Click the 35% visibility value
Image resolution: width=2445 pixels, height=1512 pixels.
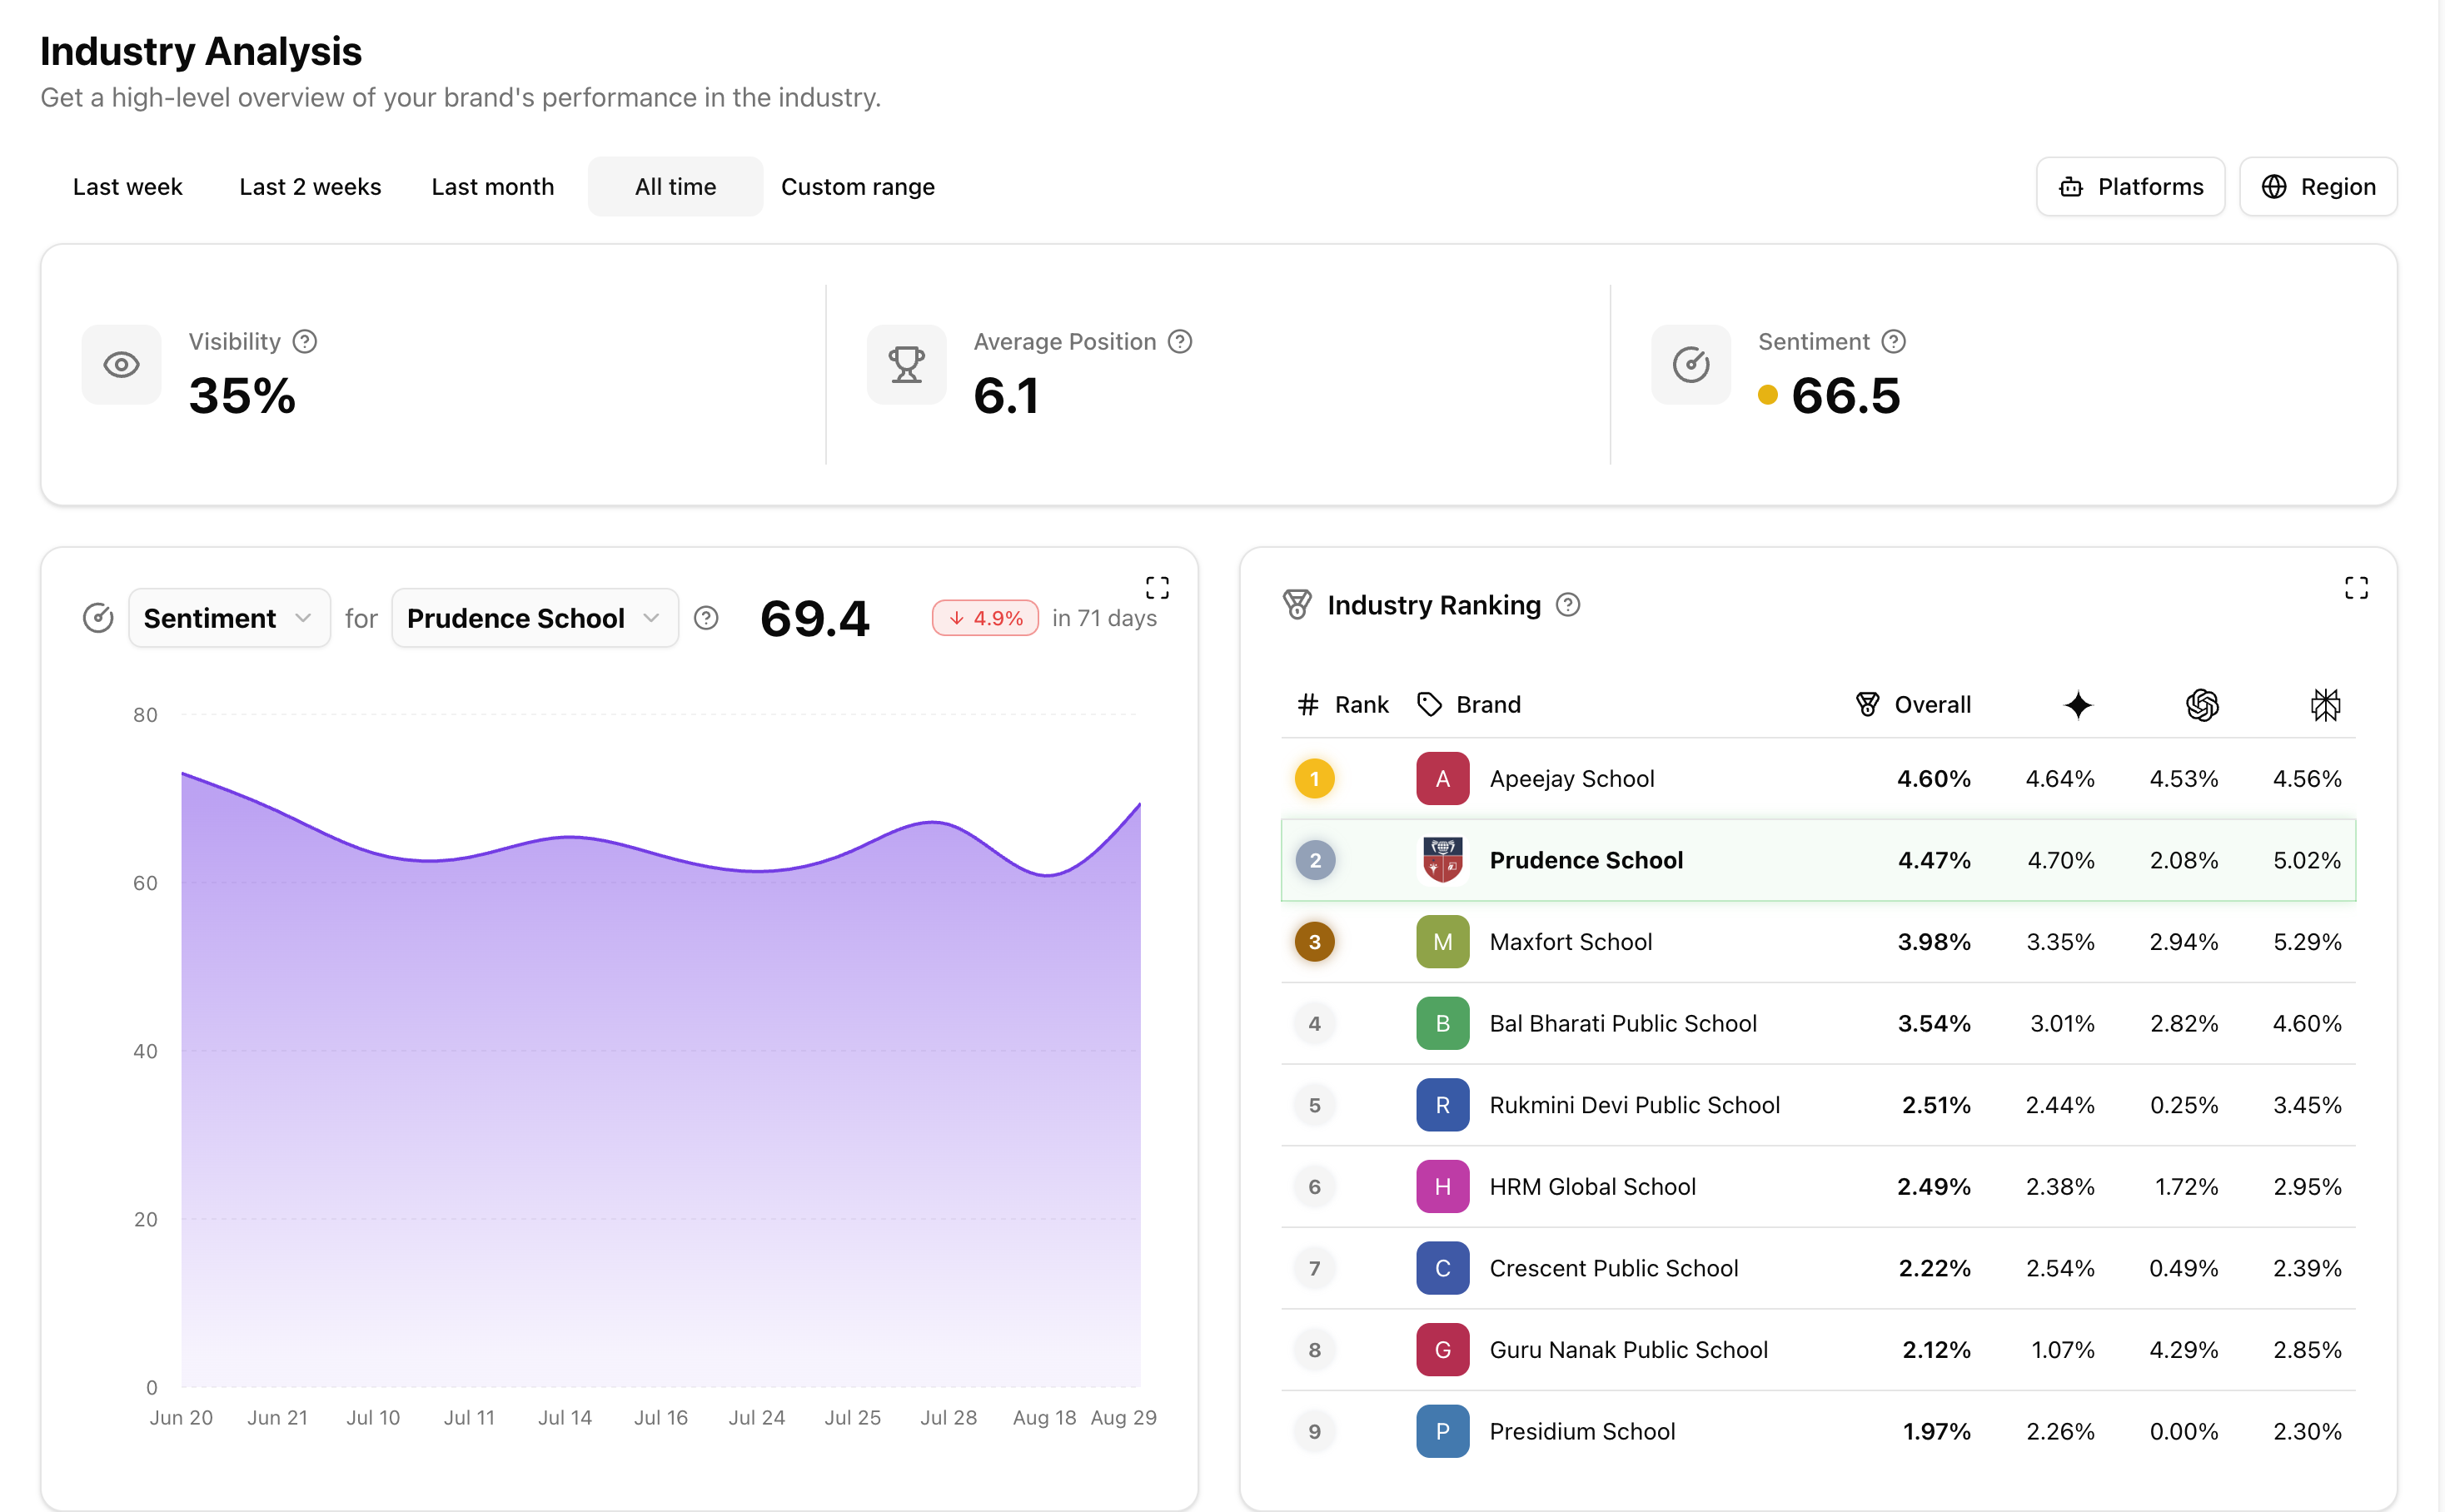pyautogui.click(x=243, y=396)
